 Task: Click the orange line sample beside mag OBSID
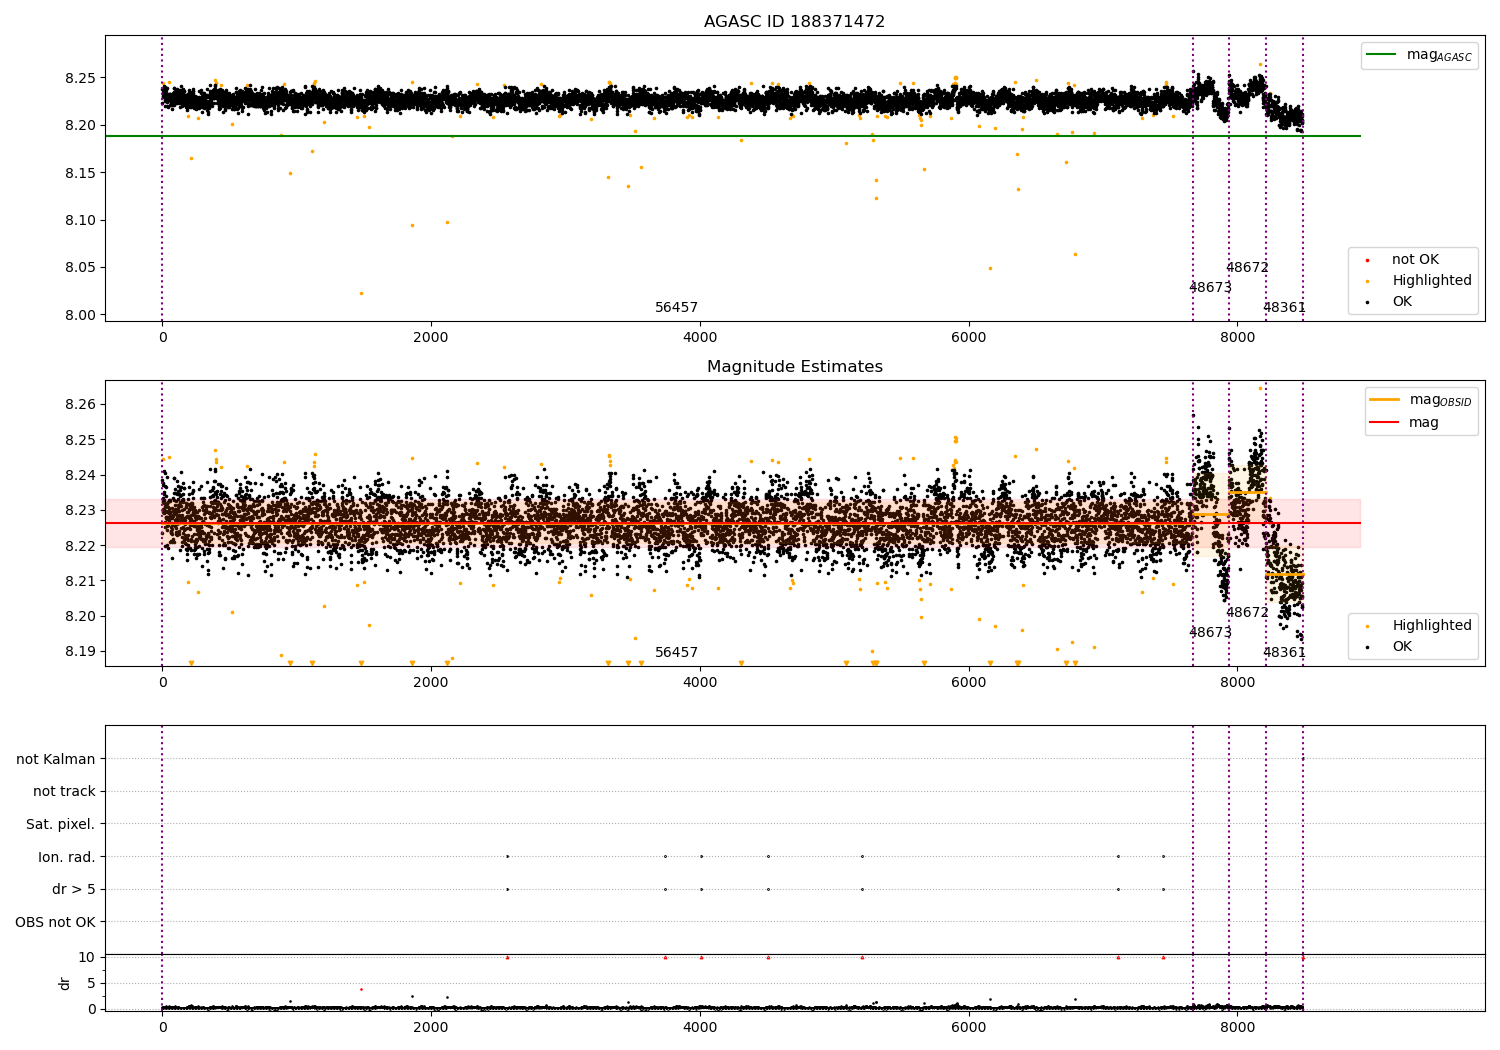pos(1384,400)
